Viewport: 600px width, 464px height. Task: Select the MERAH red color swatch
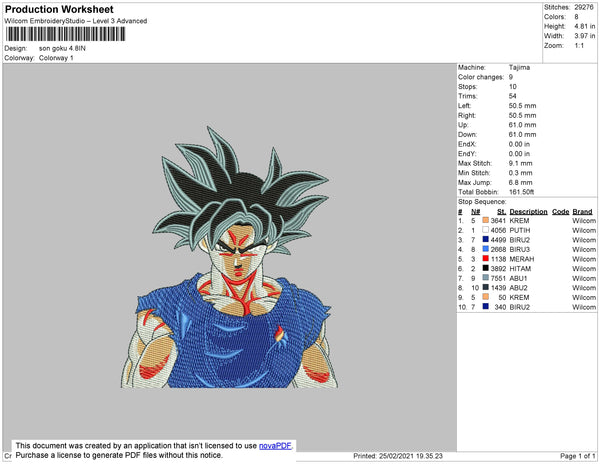(x=486, y=259)
